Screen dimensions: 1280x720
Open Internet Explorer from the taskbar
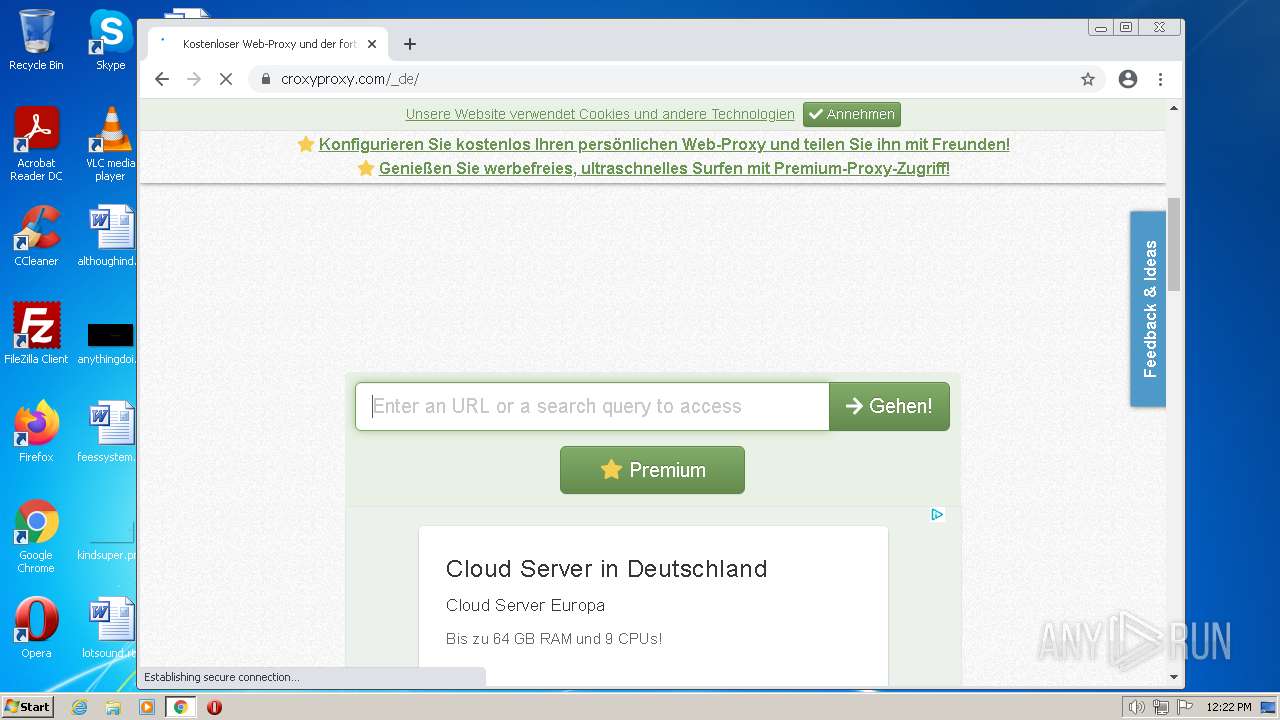[x=80, y=707]
